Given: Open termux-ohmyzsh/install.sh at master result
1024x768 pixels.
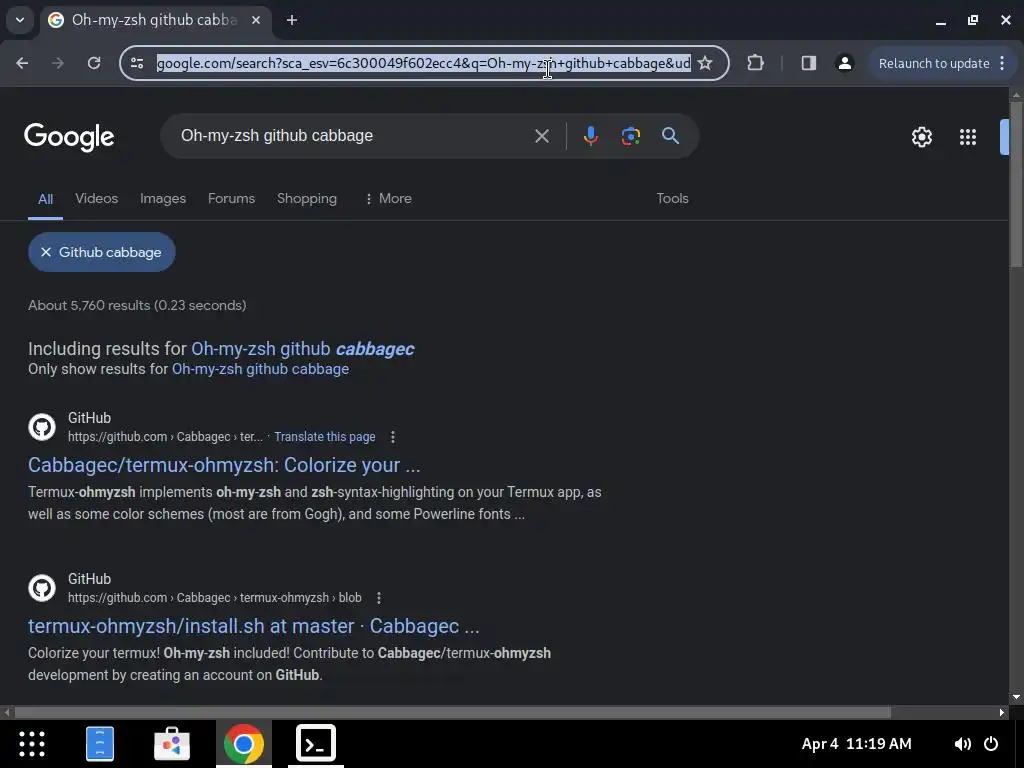Looking at the screenshot, I should point(253,626).
